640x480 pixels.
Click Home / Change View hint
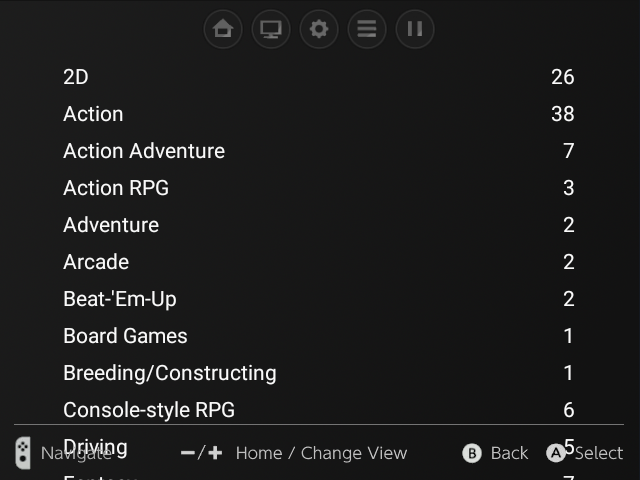click(x=320, y=453)
